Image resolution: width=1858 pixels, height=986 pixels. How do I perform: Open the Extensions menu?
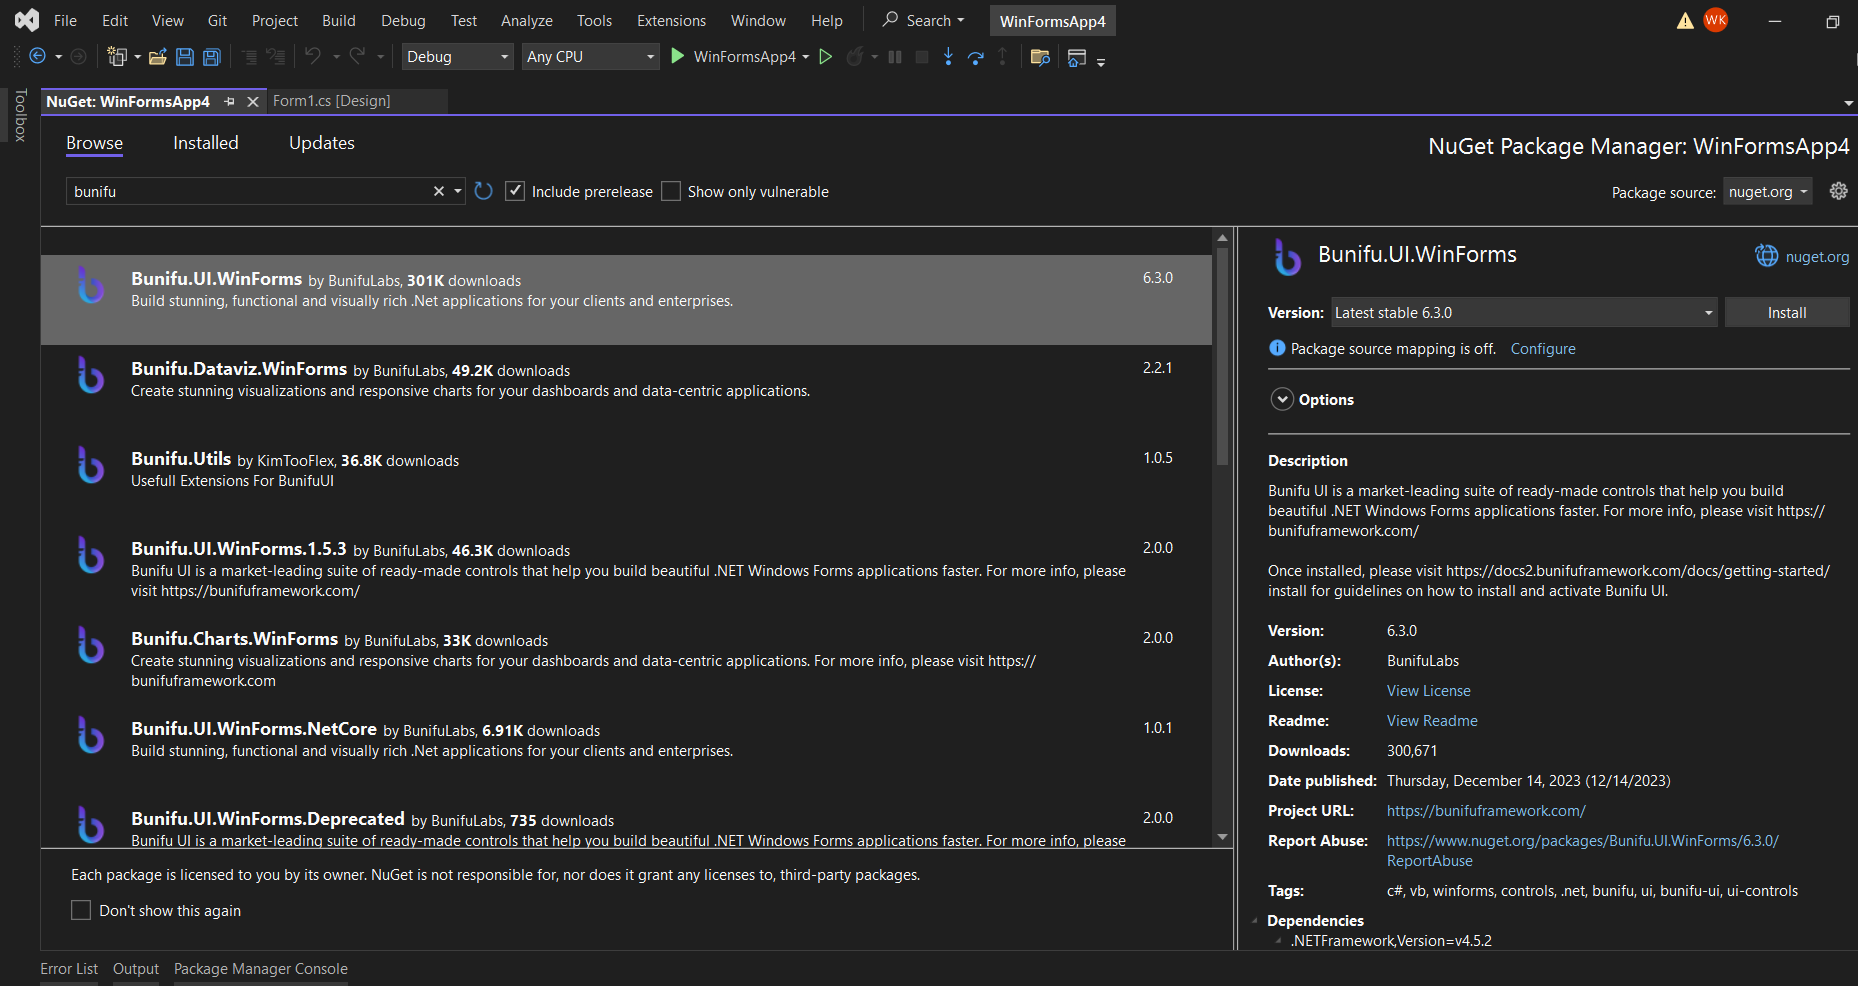click(x=671, y=21)
